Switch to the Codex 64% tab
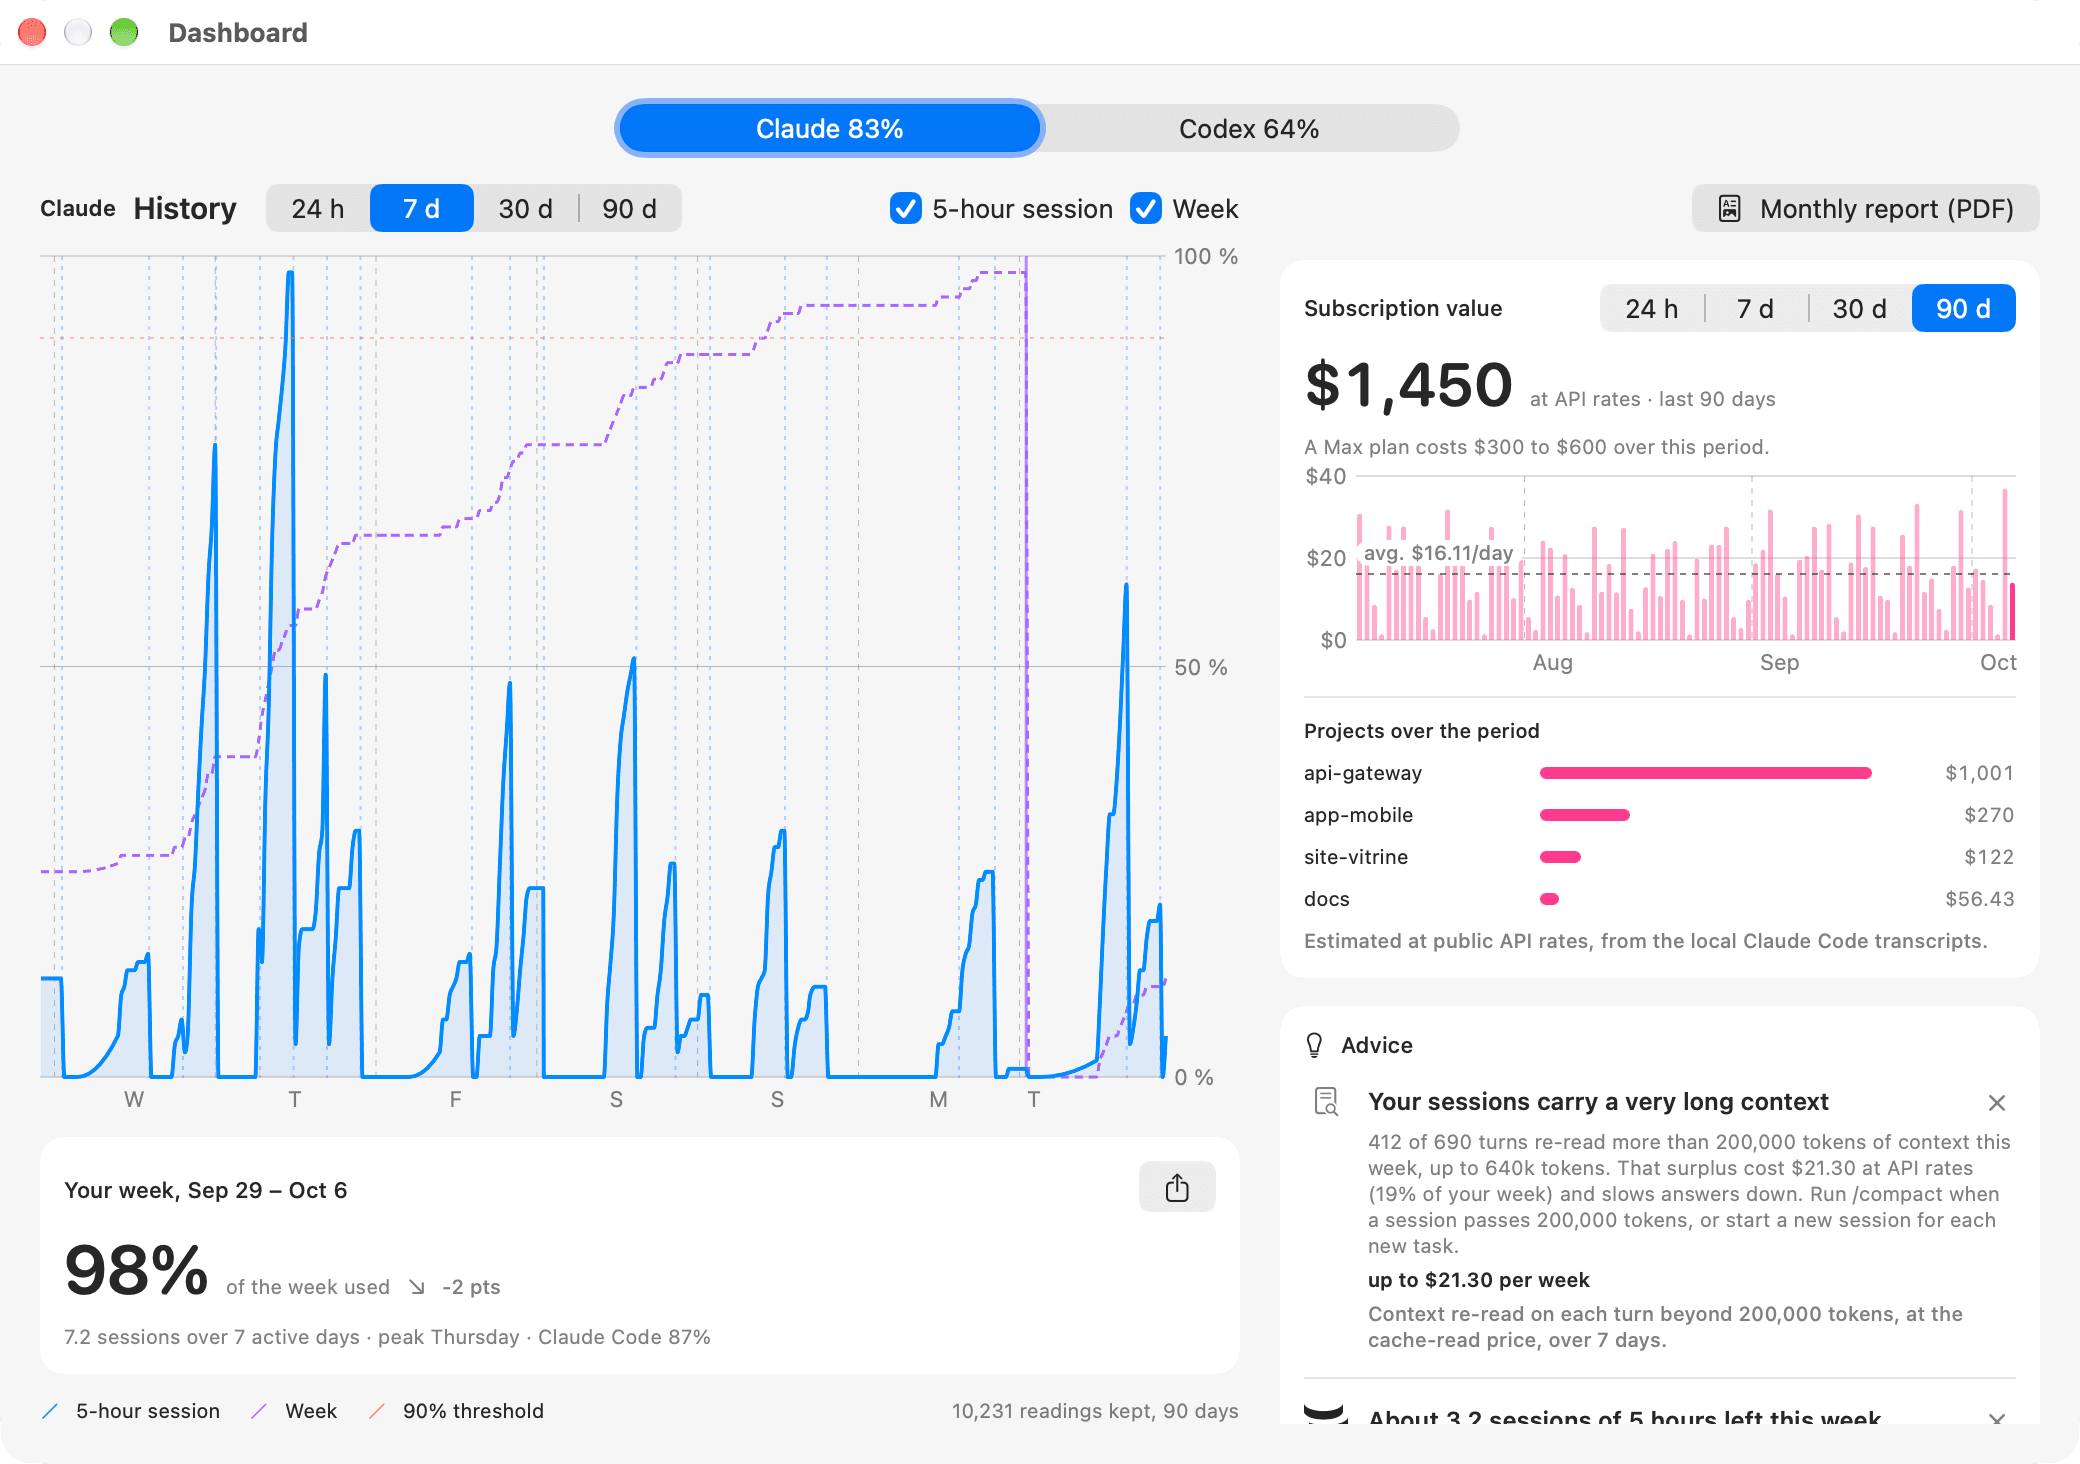The image size is (2080, 1464). [1249, 128]
